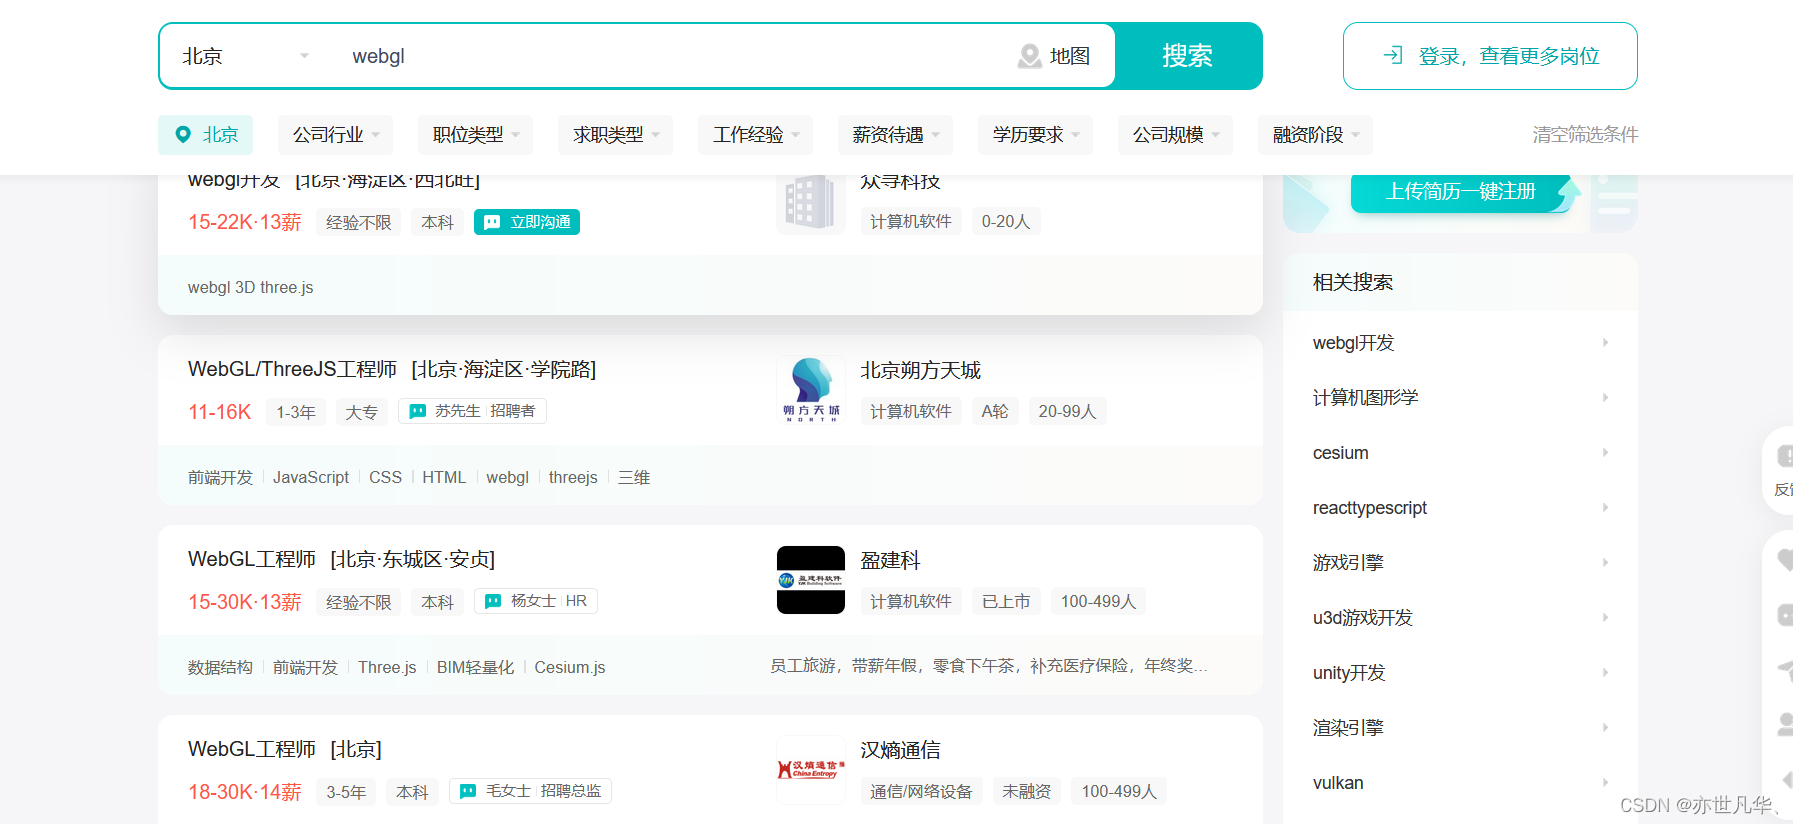
Task: Click arrow beside cesium related search
Action: click(x=1605, y=453)
